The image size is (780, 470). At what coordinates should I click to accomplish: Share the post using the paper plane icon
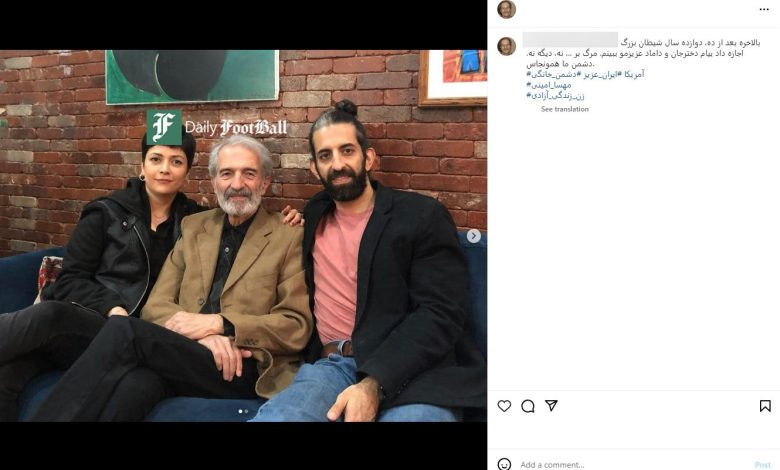point(551,405)
